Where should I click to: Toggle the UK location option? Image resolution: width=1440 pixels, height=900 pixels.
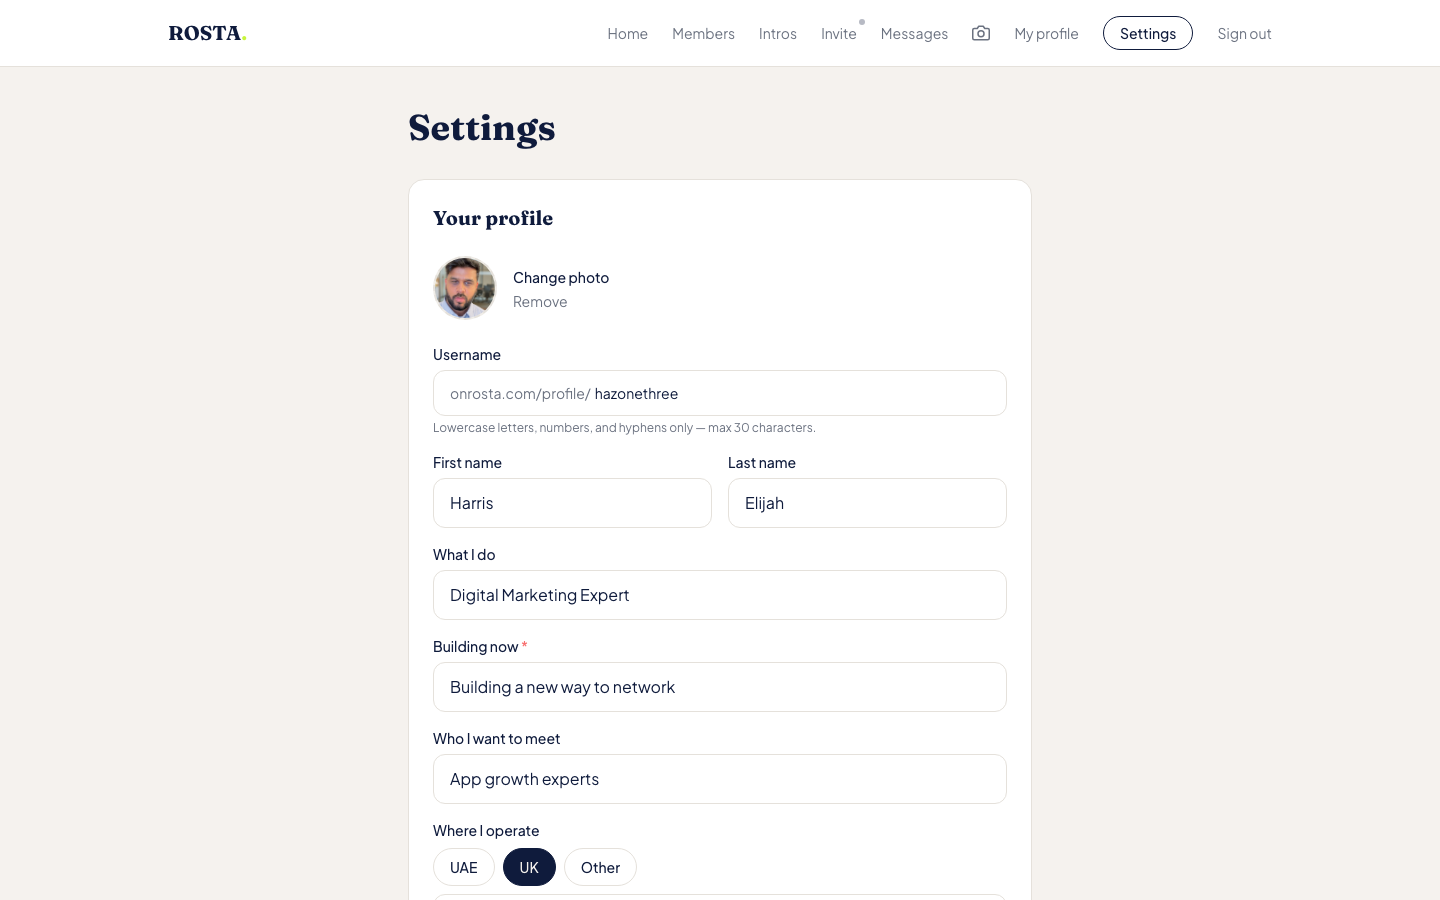click(x=529, y=867)
